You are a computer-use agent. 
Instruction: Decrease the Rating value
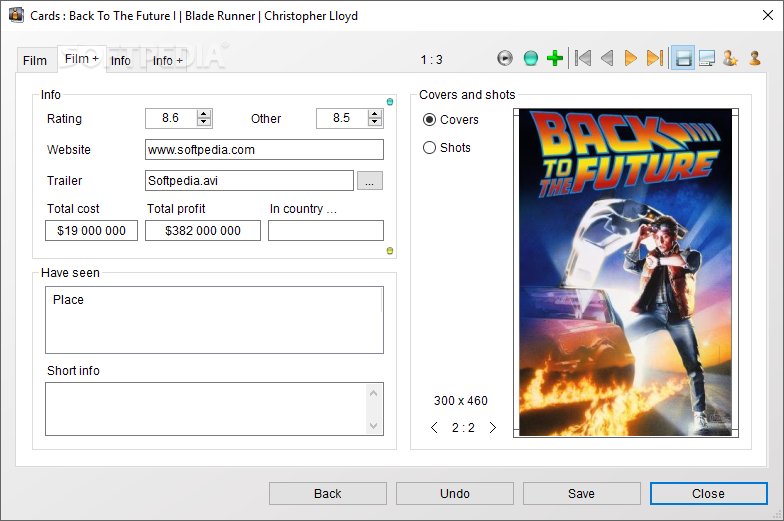point(203,122)
